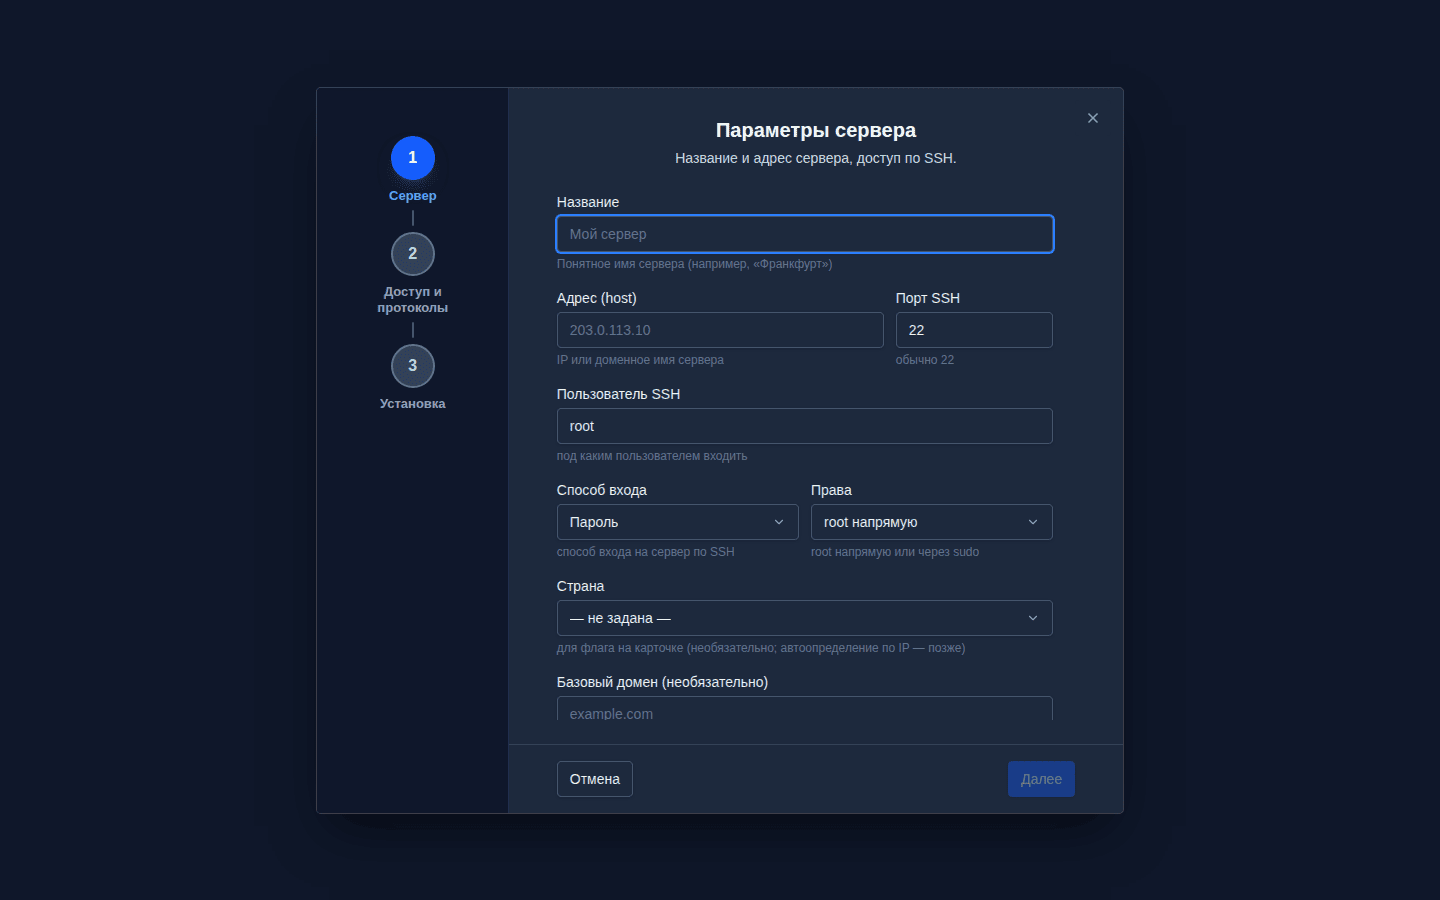Click the Порт SSH field

pos(974,330)
